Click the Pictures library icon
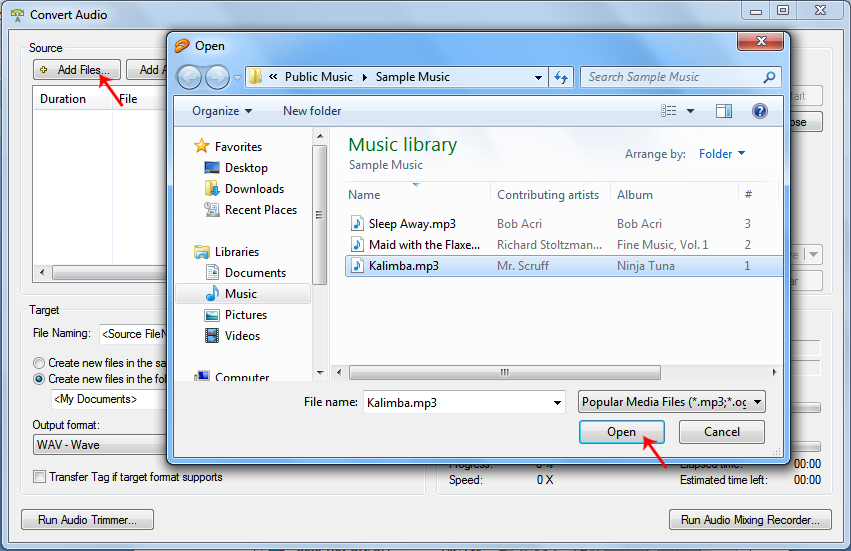Viewport: 851px width, 551px height. [212, 315]
